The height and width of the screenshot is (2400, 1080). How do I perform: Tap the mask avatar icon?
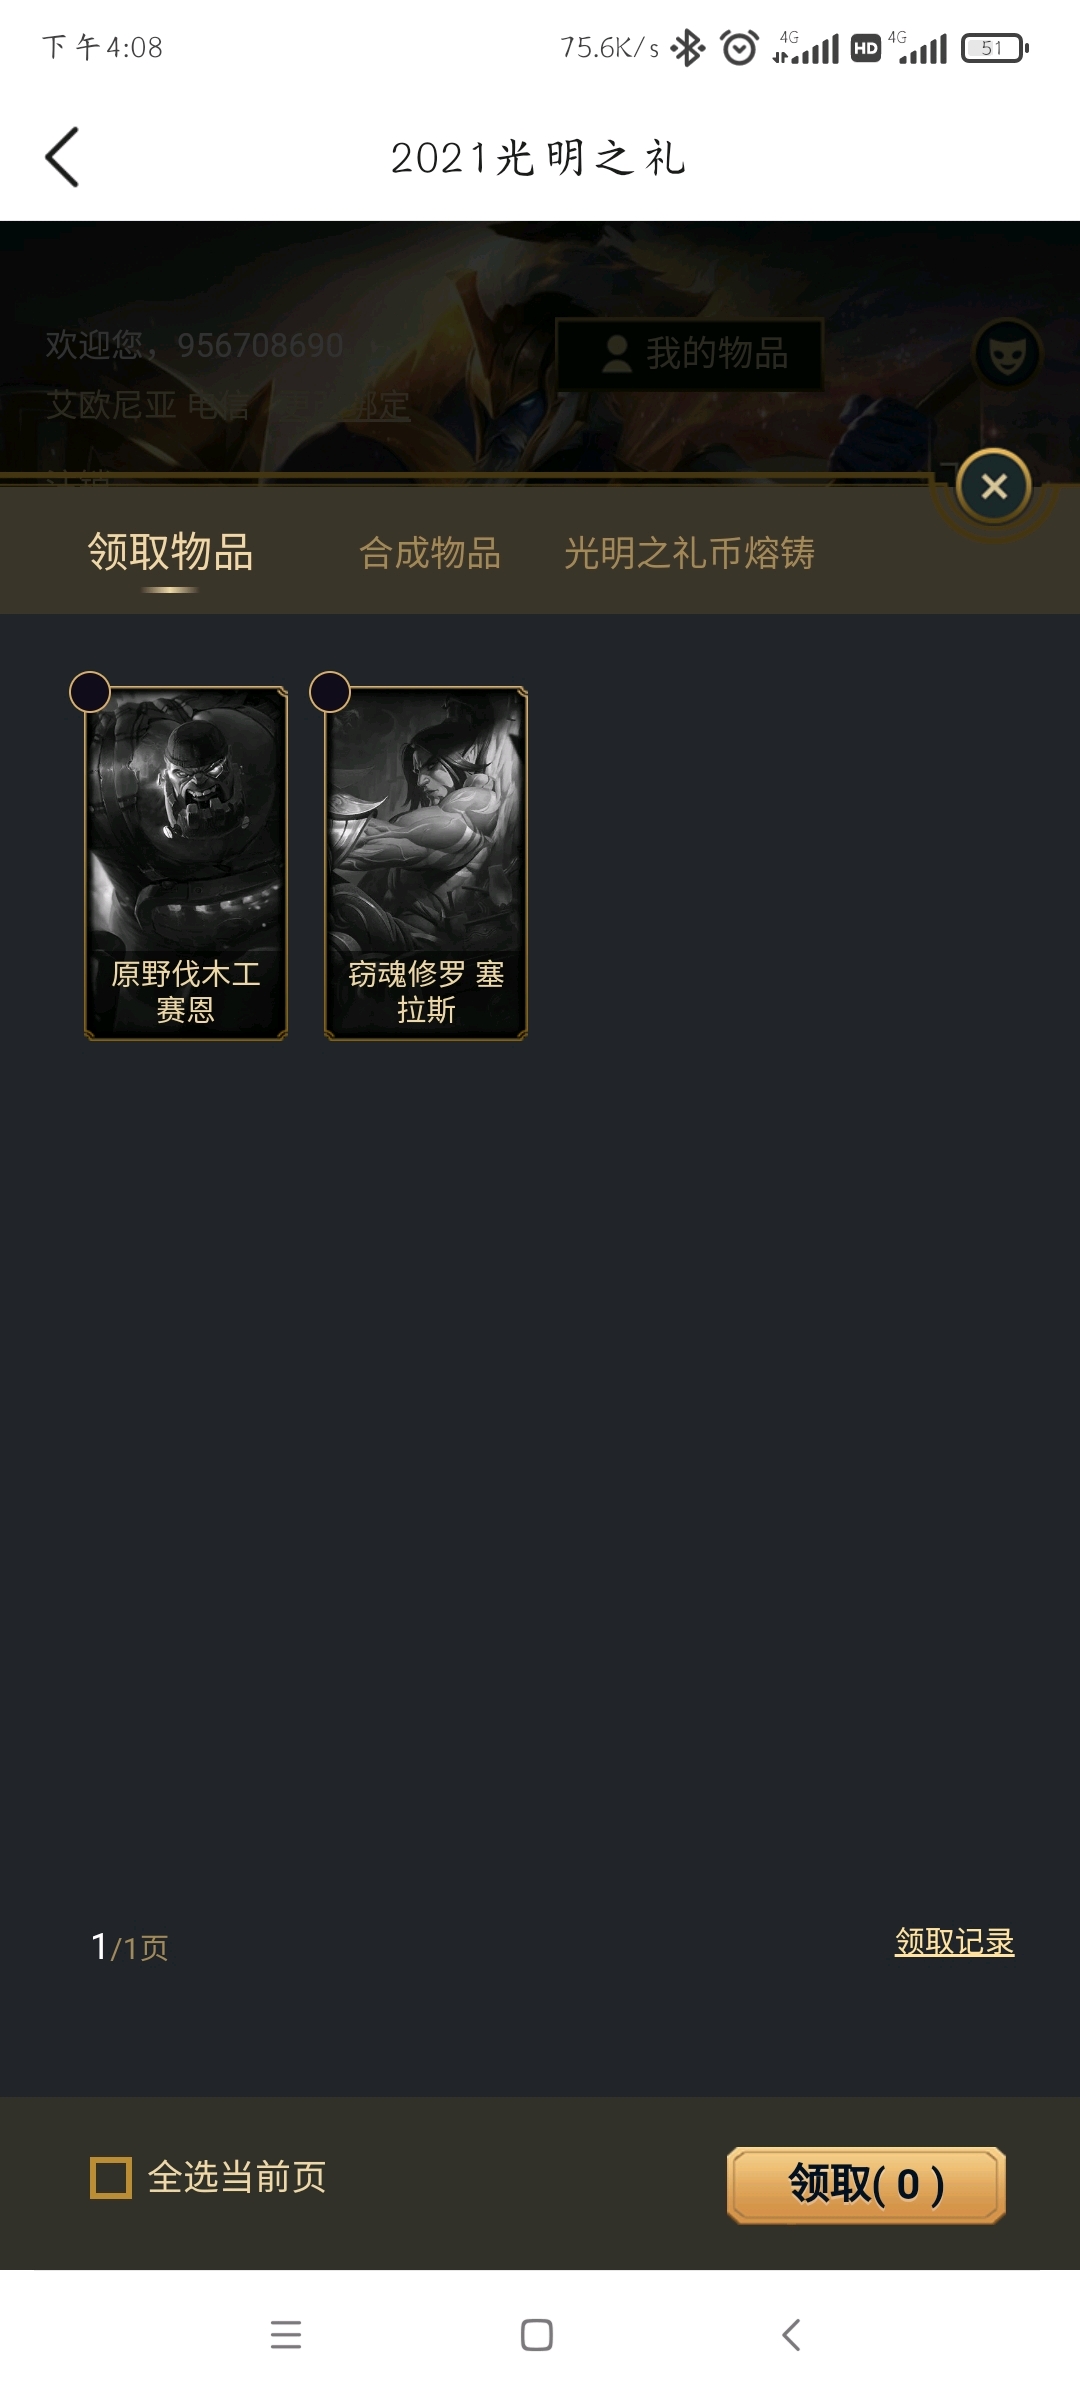[1007, 354]
